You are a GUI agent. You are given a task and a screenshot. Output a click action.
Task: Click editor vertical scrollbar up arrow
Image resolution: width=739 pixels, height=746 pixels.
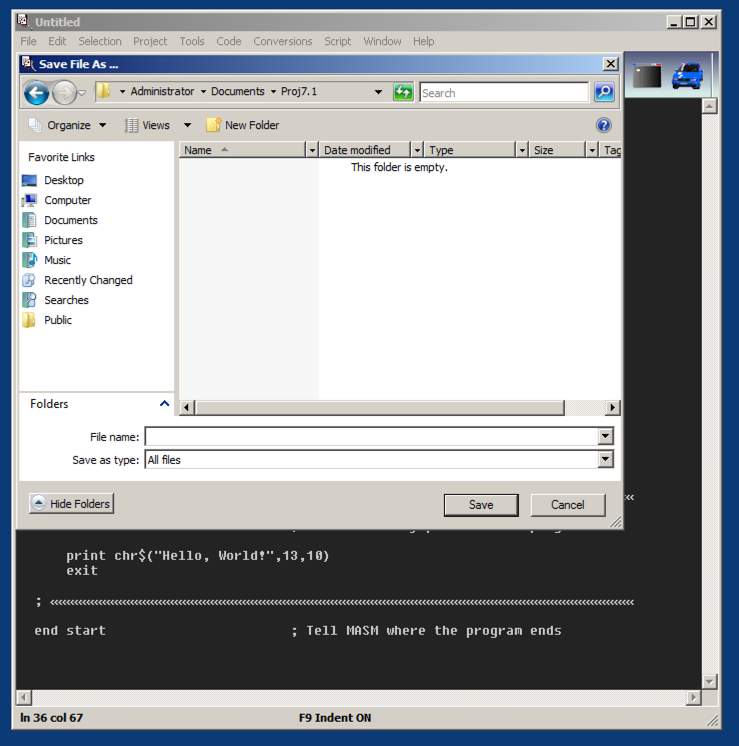click(709, 106)
